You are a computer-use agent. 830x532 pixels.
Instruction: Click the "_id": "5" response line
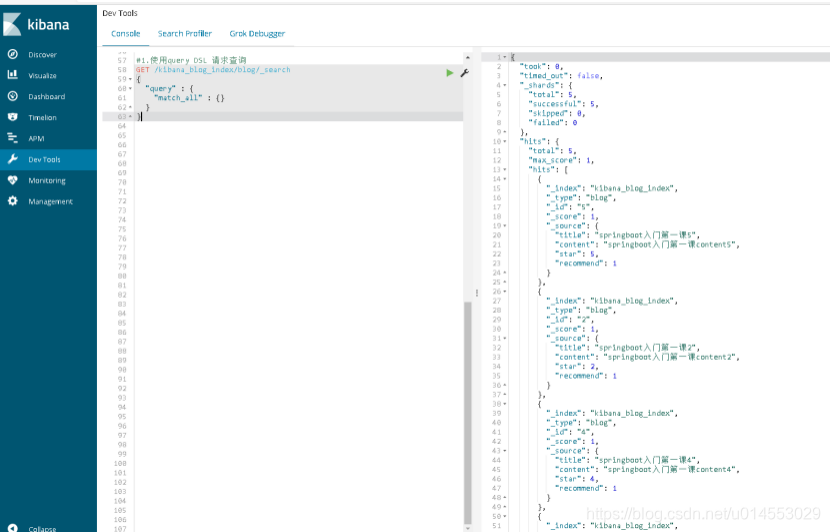570,207
